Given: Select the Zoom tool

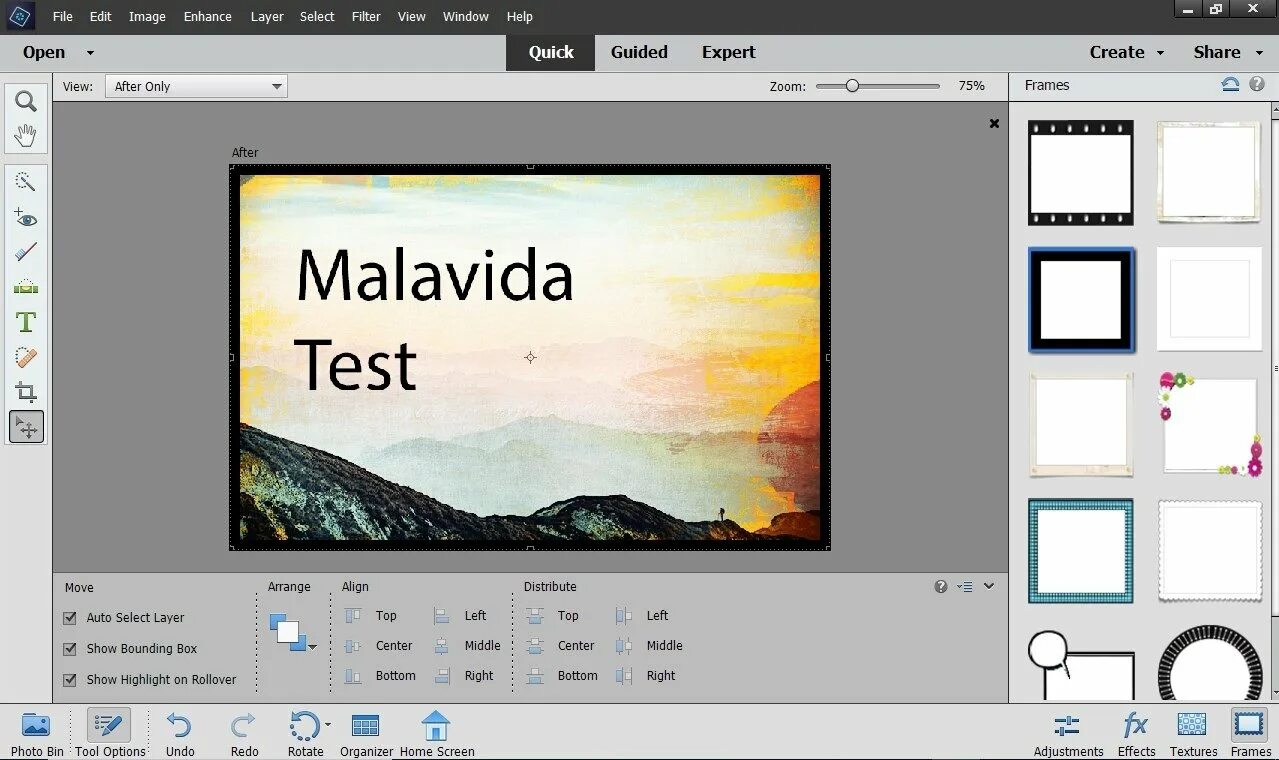Looking at the screenshot, I should (x=26, y=101).
